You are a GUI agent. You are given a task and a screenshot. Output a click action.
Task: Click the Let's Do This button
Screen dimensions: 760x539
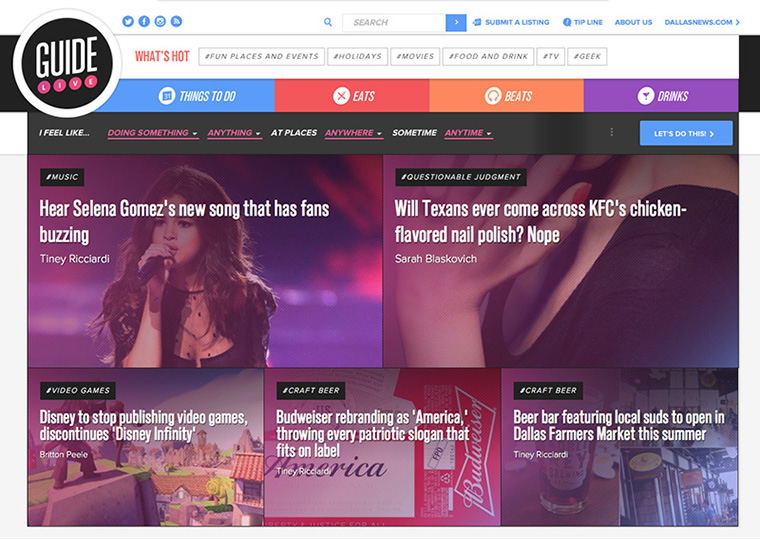686,133
